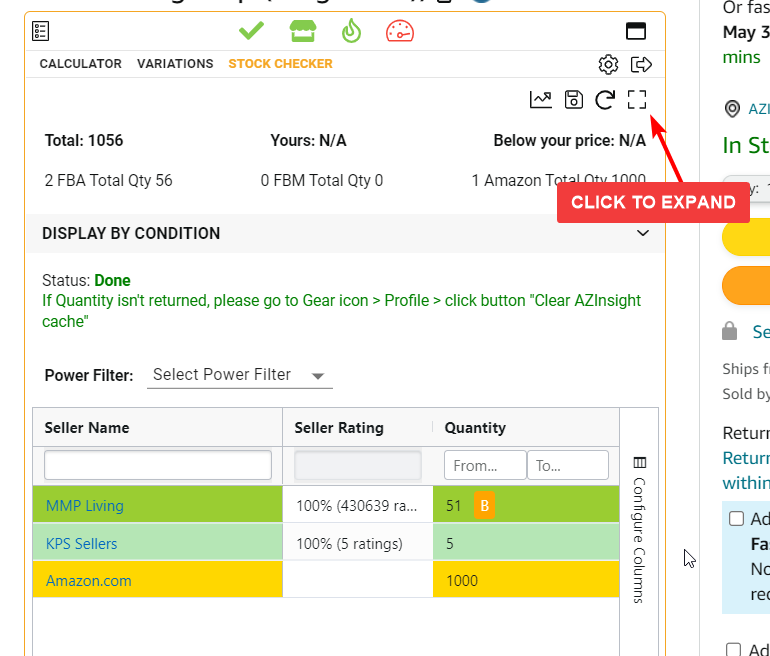Screen dimensions: 770x656
Task: Click the green flame icon
Action: (x=350, y=32)
